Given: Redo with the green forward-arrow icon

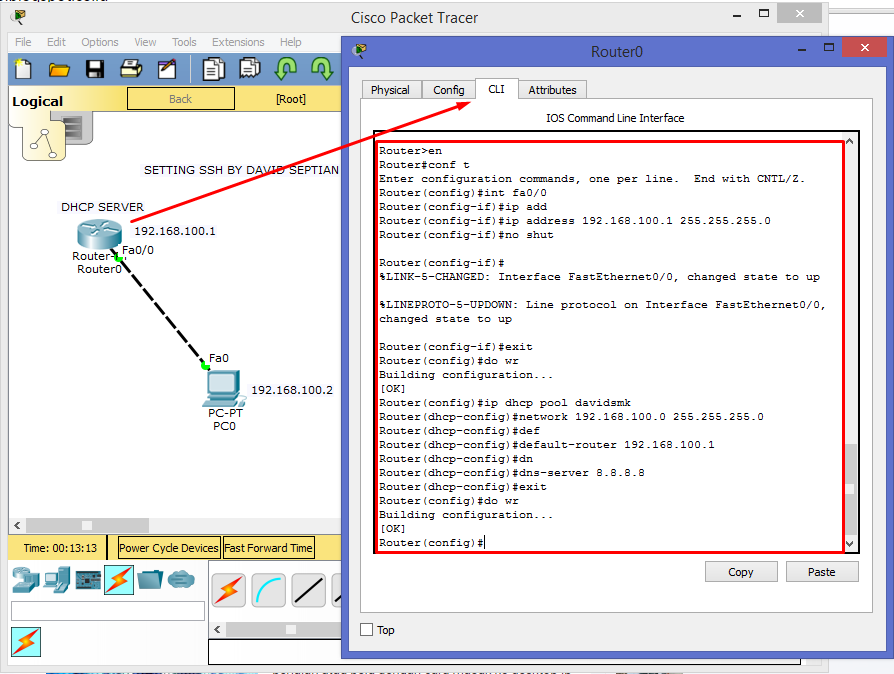Looking at the screenshot, I should coord(320,68).
